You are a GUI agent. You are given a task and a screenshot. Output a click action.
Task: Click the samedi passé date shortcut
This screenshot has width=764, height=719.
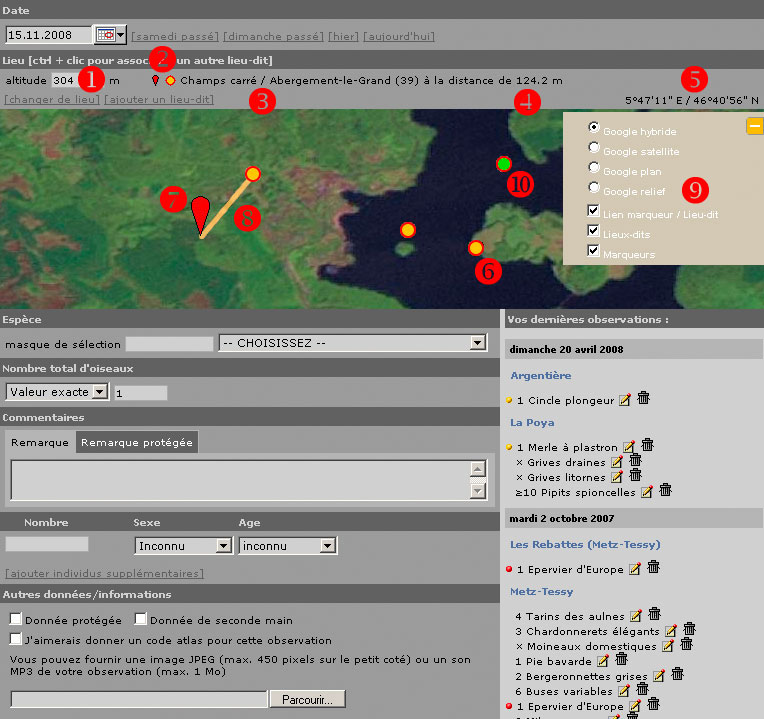point(175,37)
